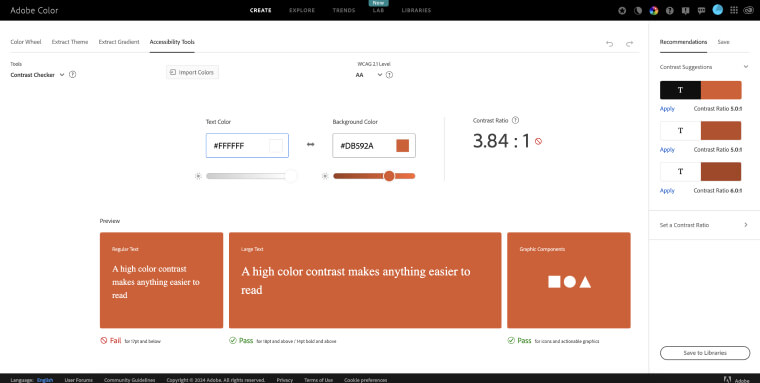The image size is (760, 383).
Task: Click the second suggestion color swatch
Action: (x=700, y=131)
